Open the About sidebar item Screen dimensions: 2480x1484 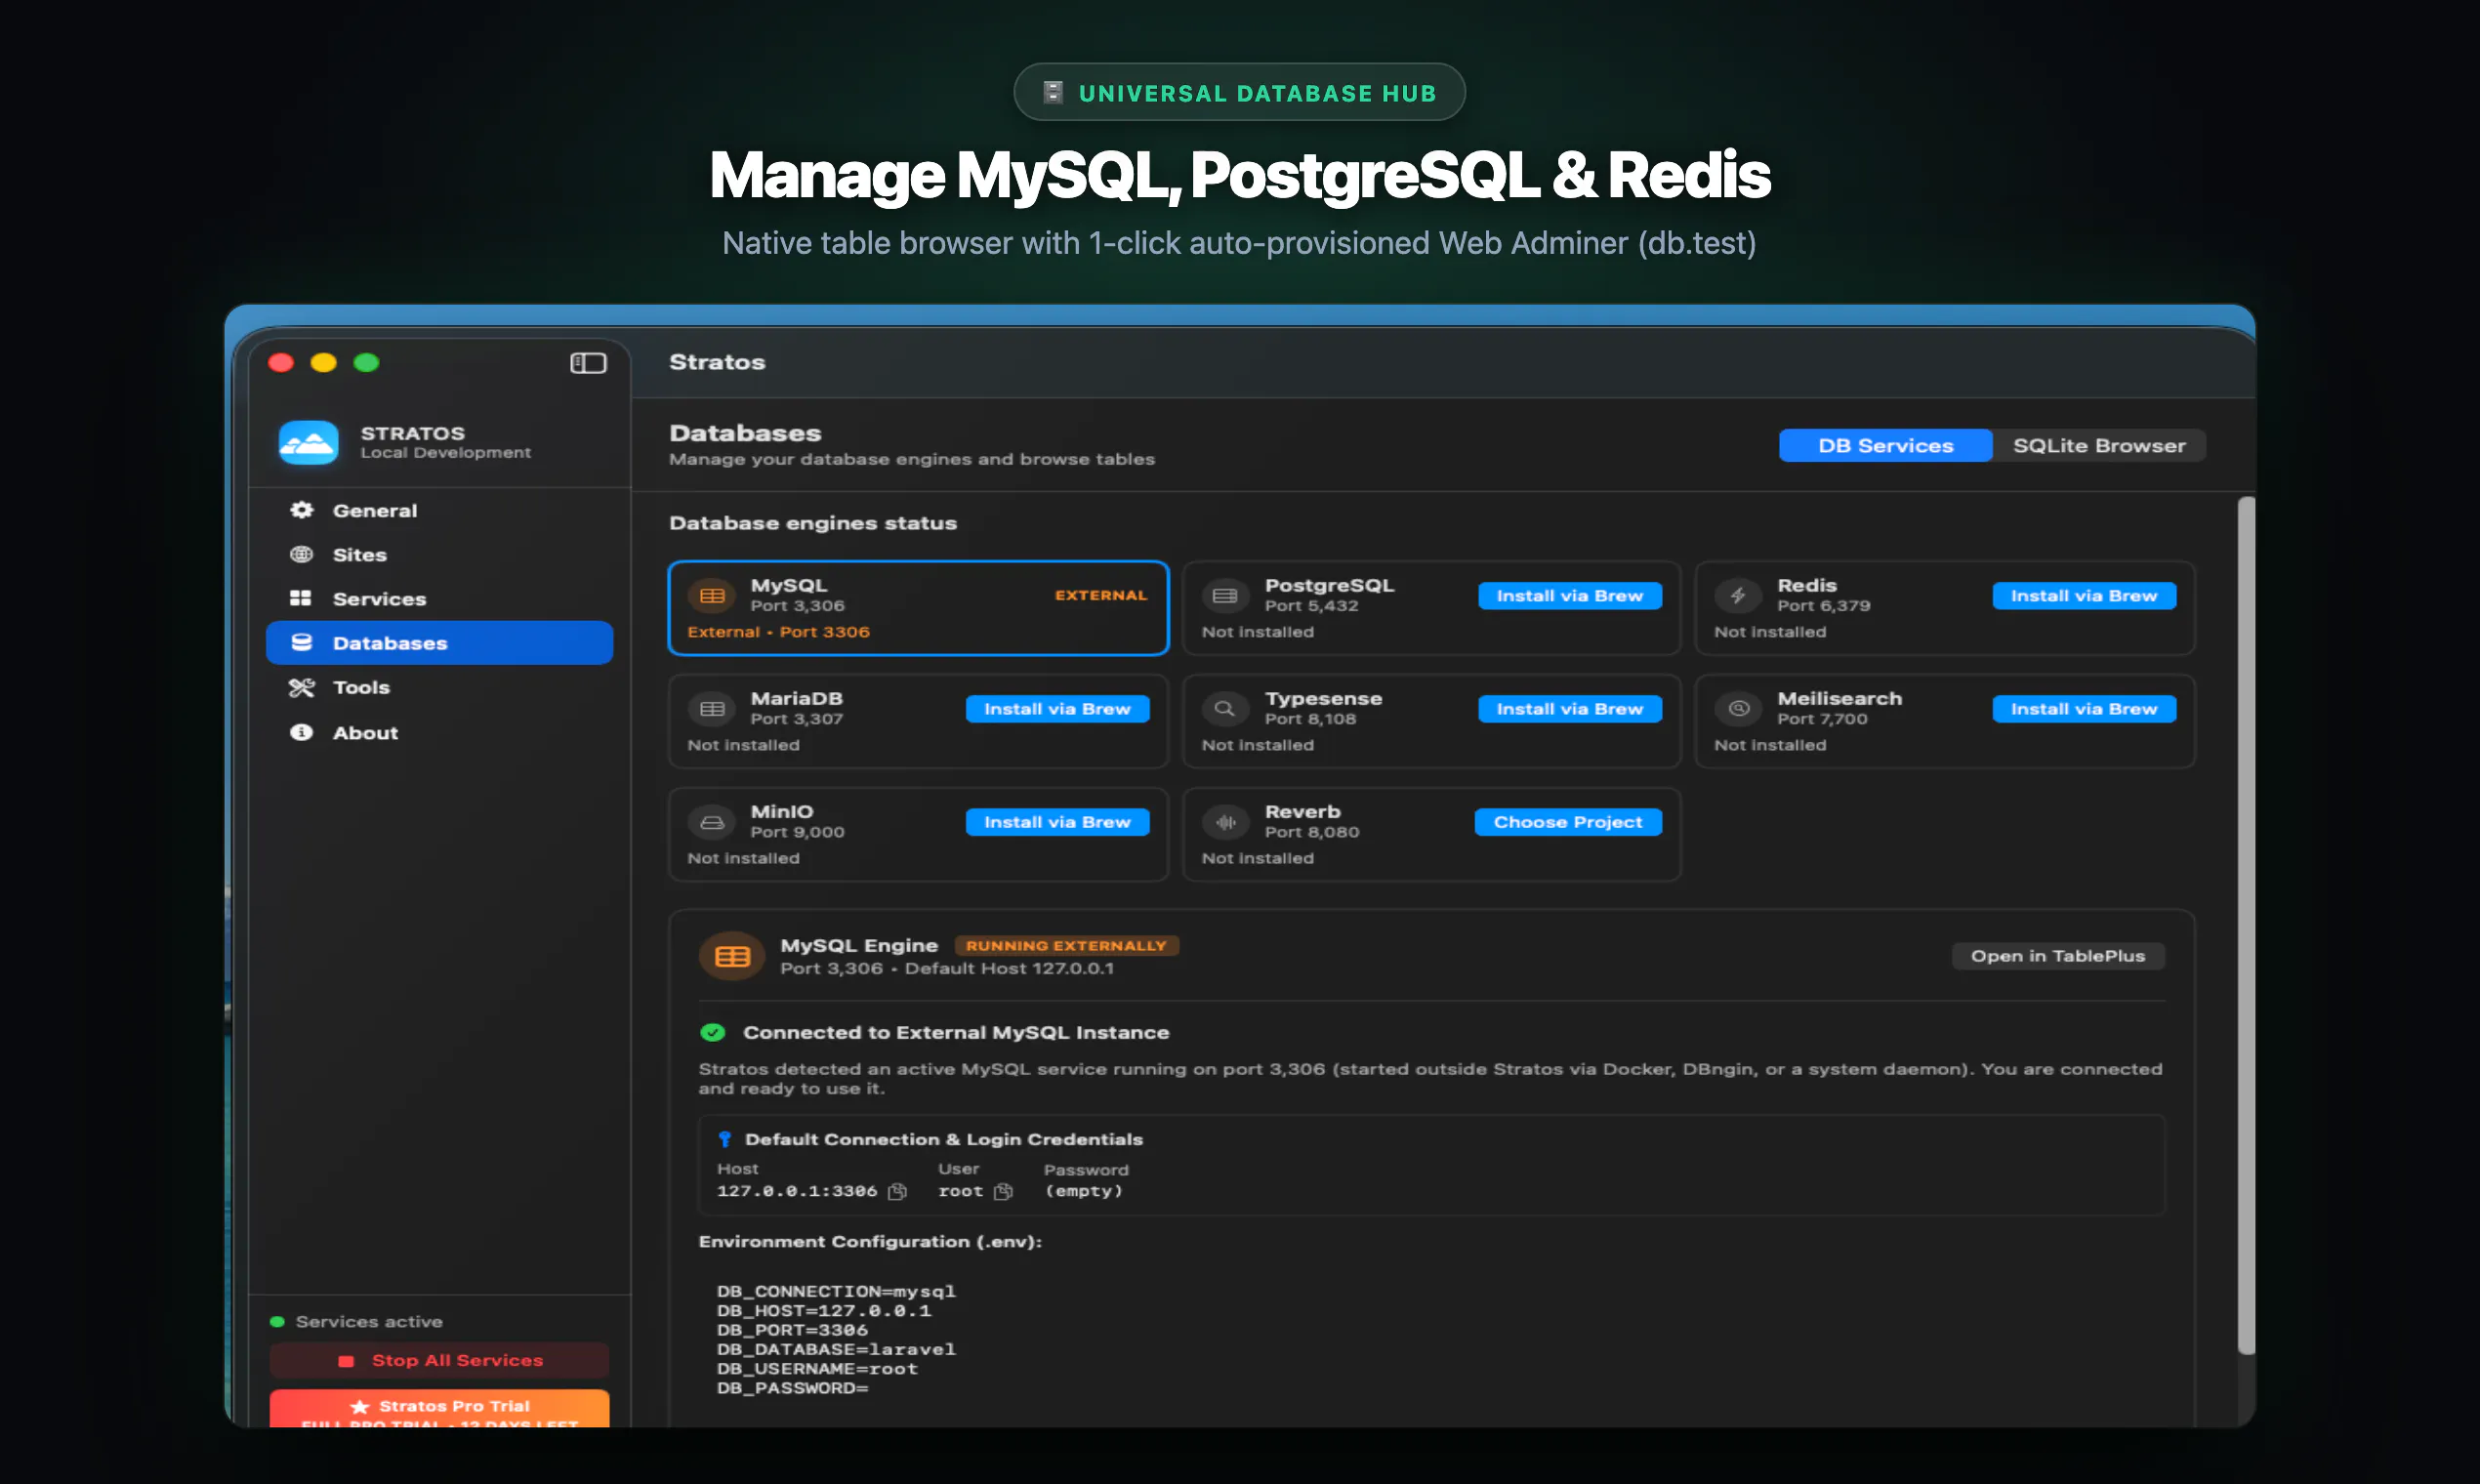(439, 732)
